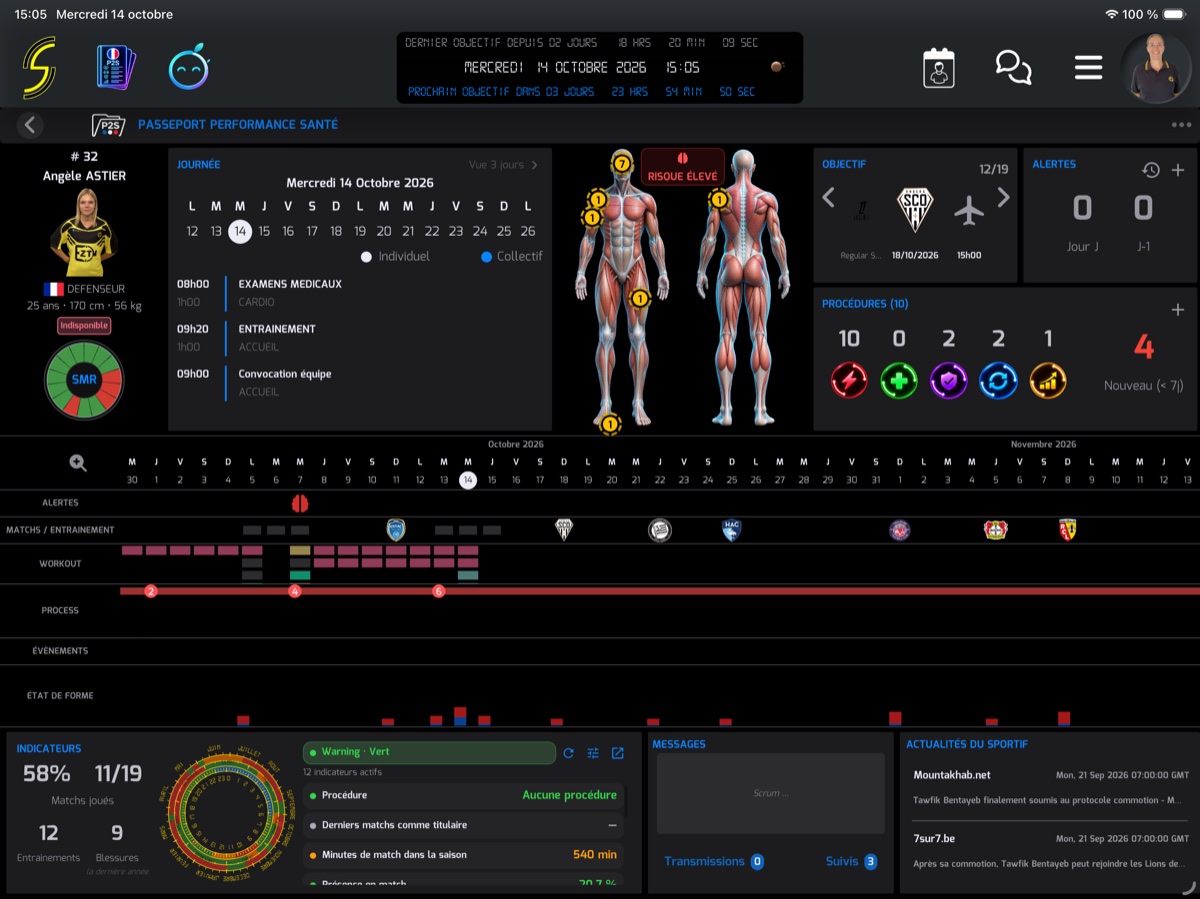Open indicators in external view

pyautogui.click(x=618, y=753)
